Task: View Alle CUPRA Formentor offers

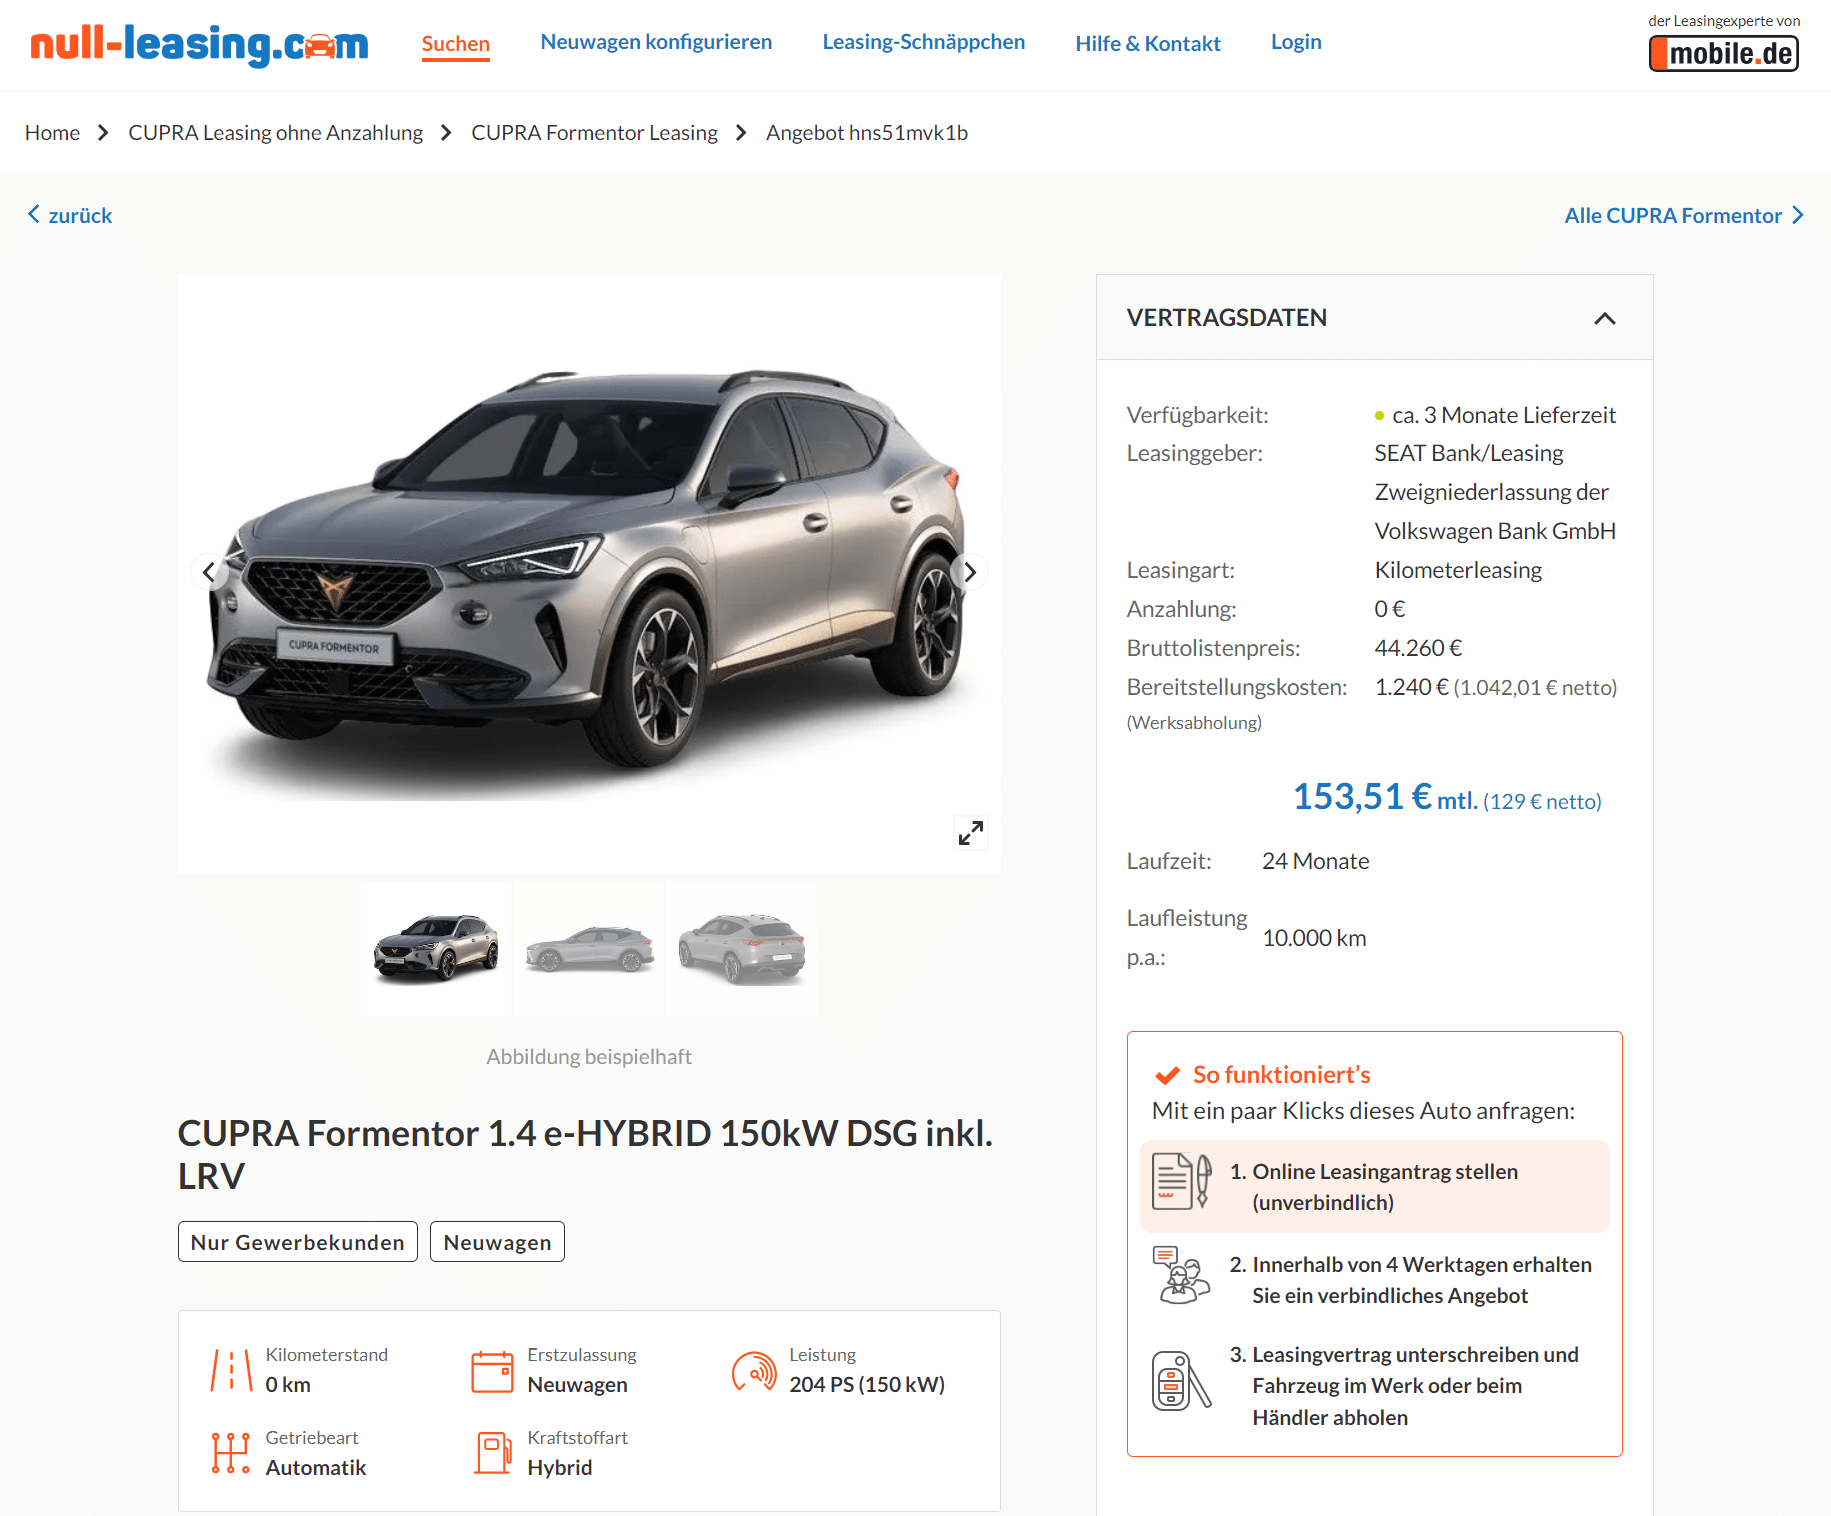Action: (1684, 215)
